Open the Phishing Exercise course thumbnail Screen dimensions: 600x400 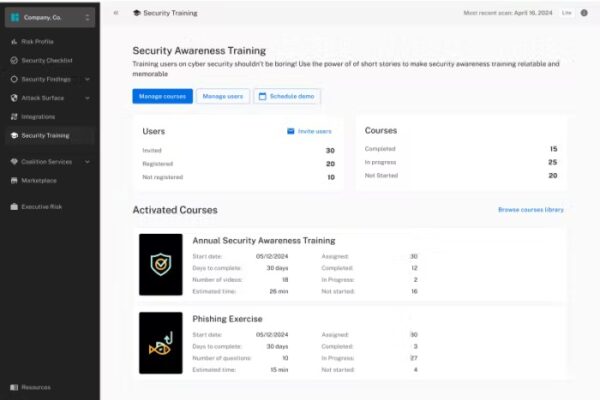pos(160,342)
